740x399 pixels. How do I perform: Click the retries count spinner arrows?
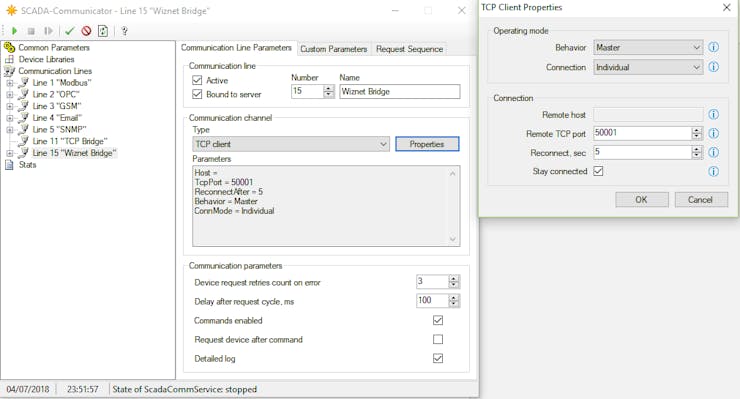pos(454,282)
